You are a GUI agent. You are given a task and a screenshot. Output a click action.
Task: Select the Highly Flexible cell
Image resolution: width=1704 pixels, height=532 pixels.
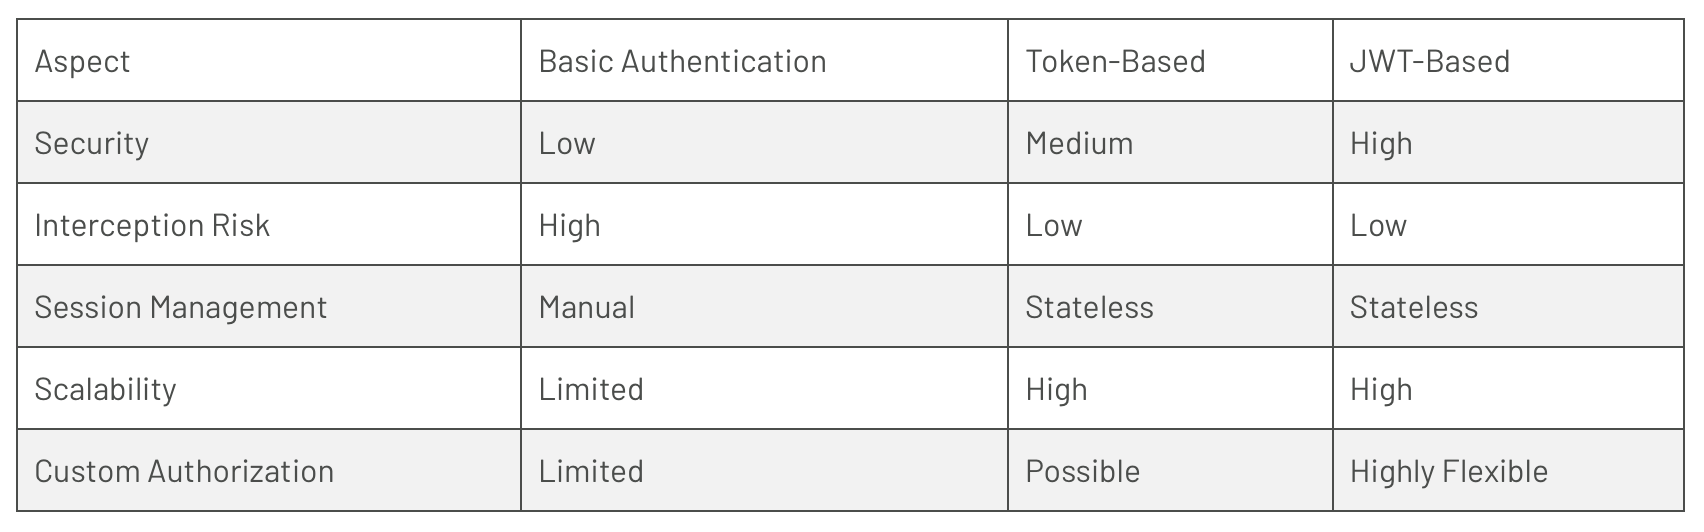pyautogui.click(x=1448, y=472)
